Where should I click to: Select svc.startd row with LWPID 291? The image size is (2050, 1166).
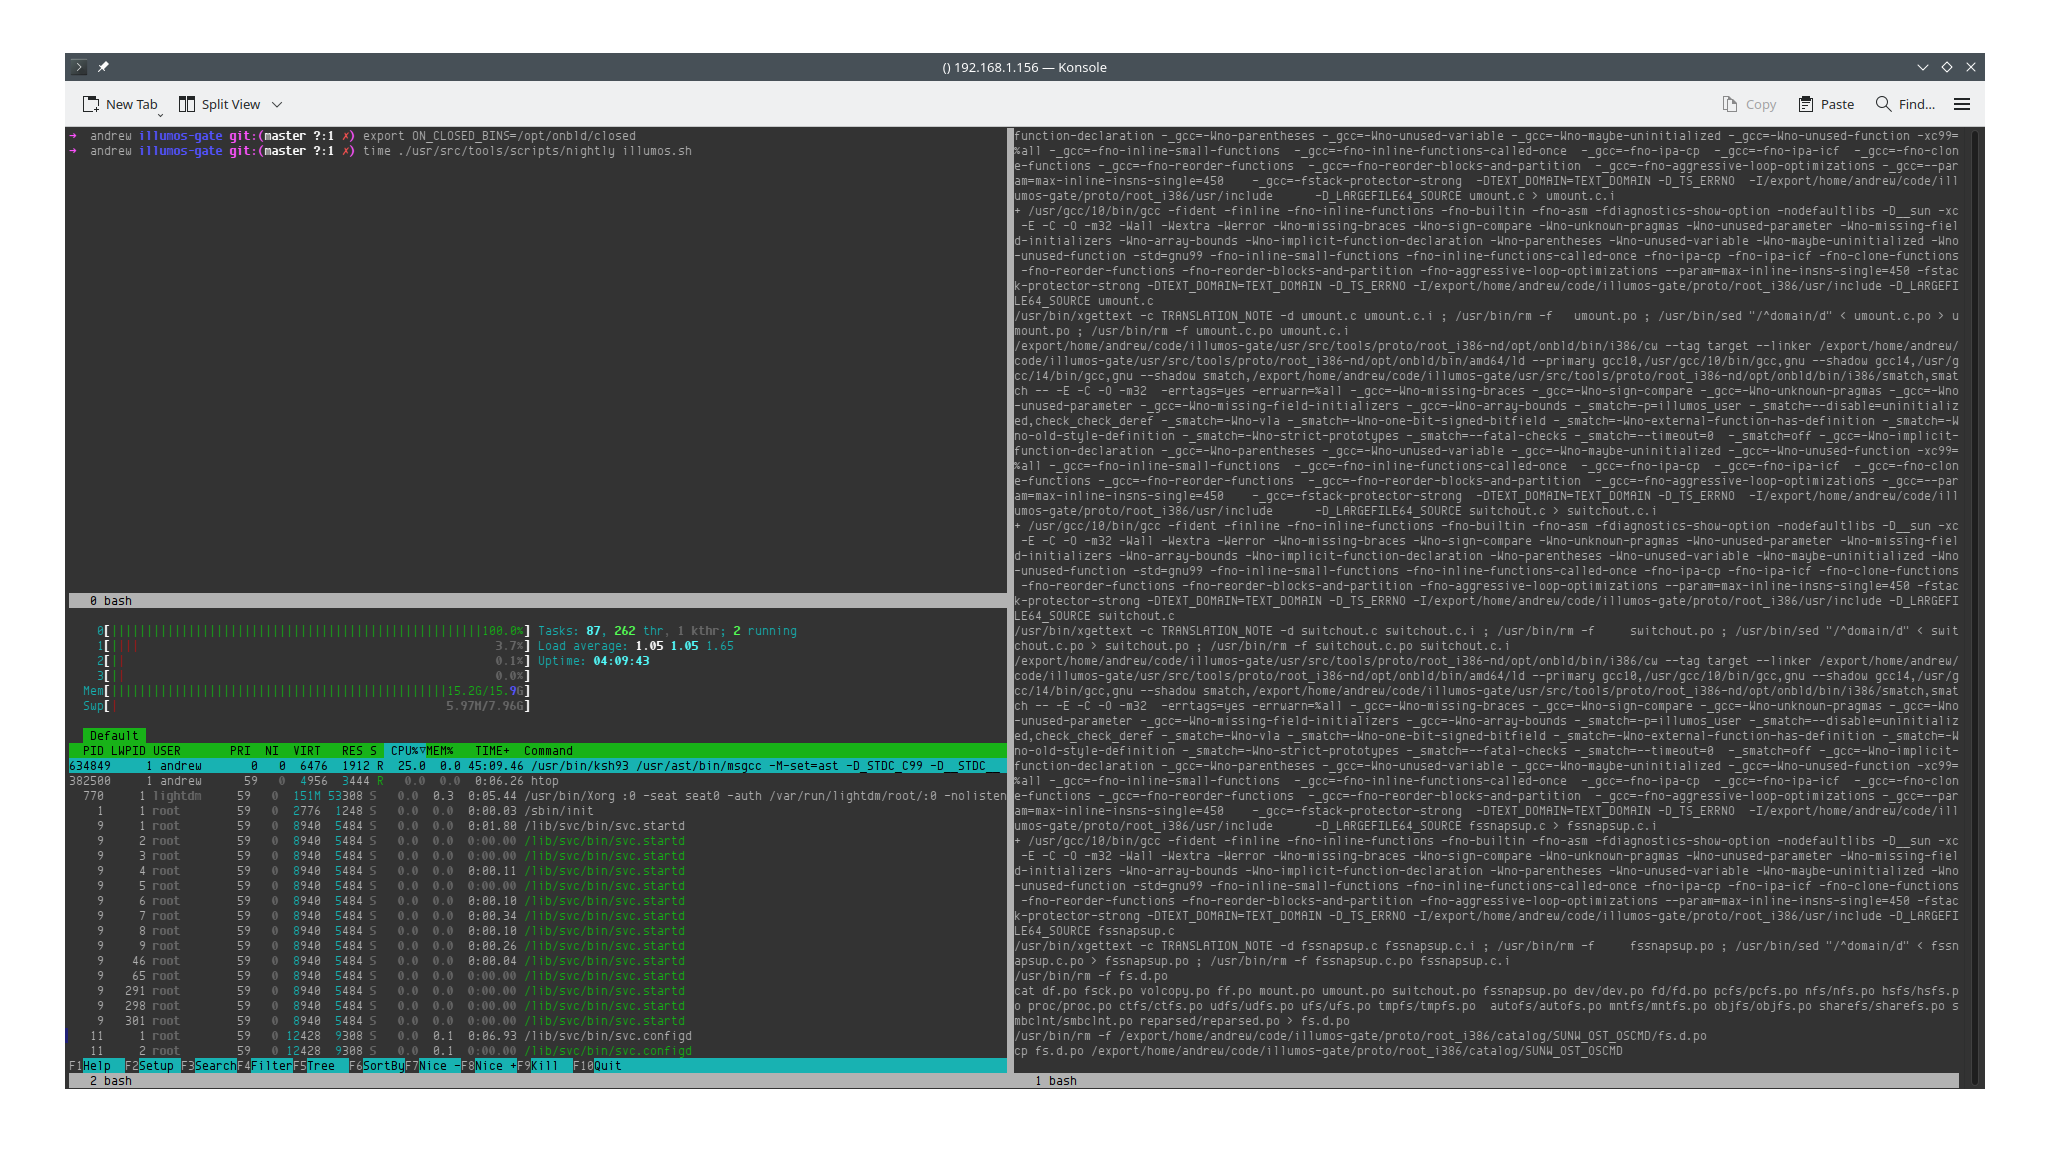[537, 991]
